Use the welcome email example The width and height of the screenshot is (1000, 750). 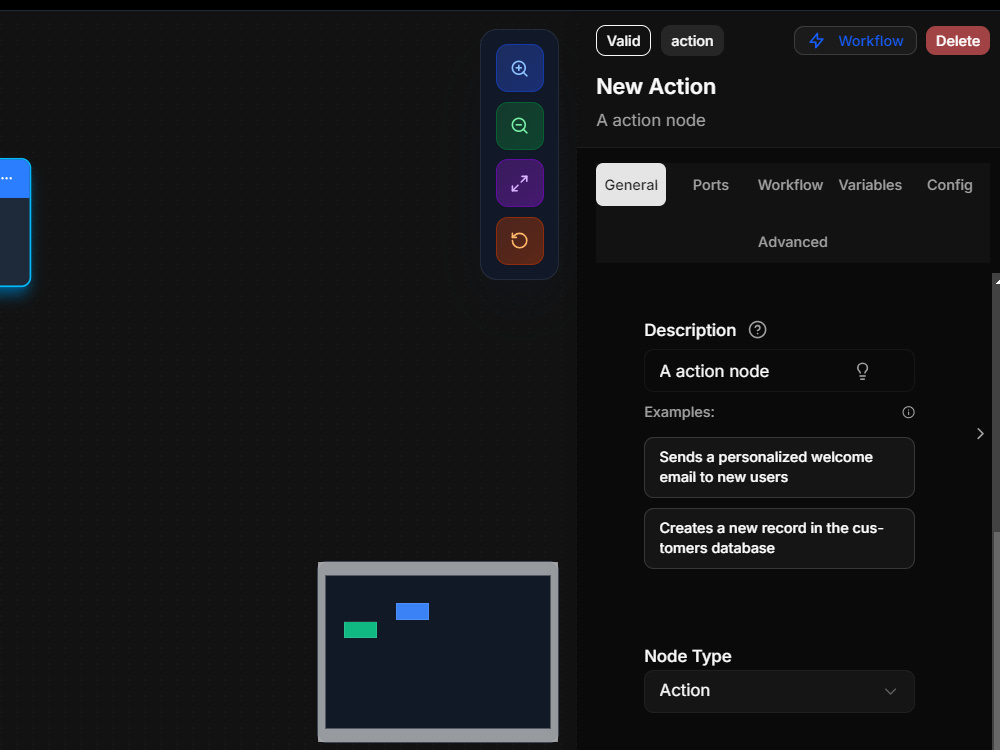(x=779, y=467)
